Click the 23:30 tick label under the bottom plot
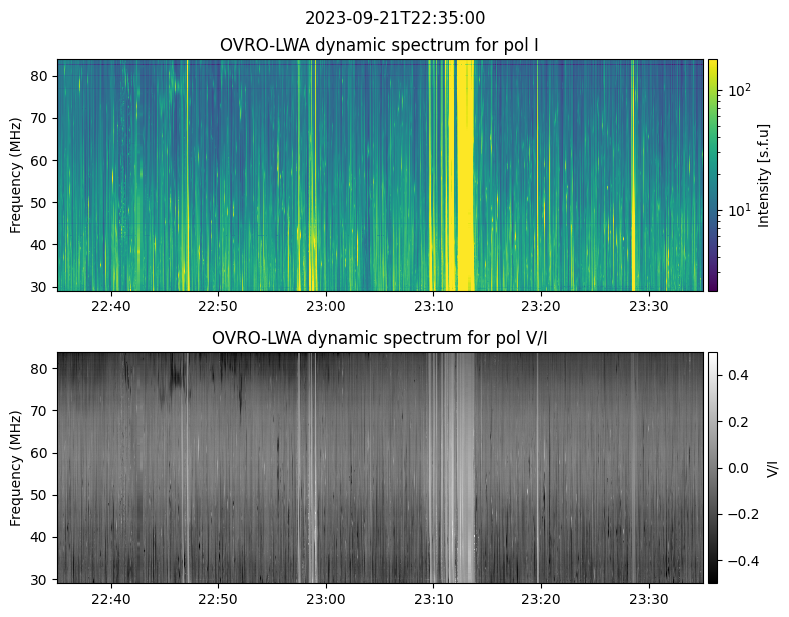This screenshot has width=789, height=617. 649,599
